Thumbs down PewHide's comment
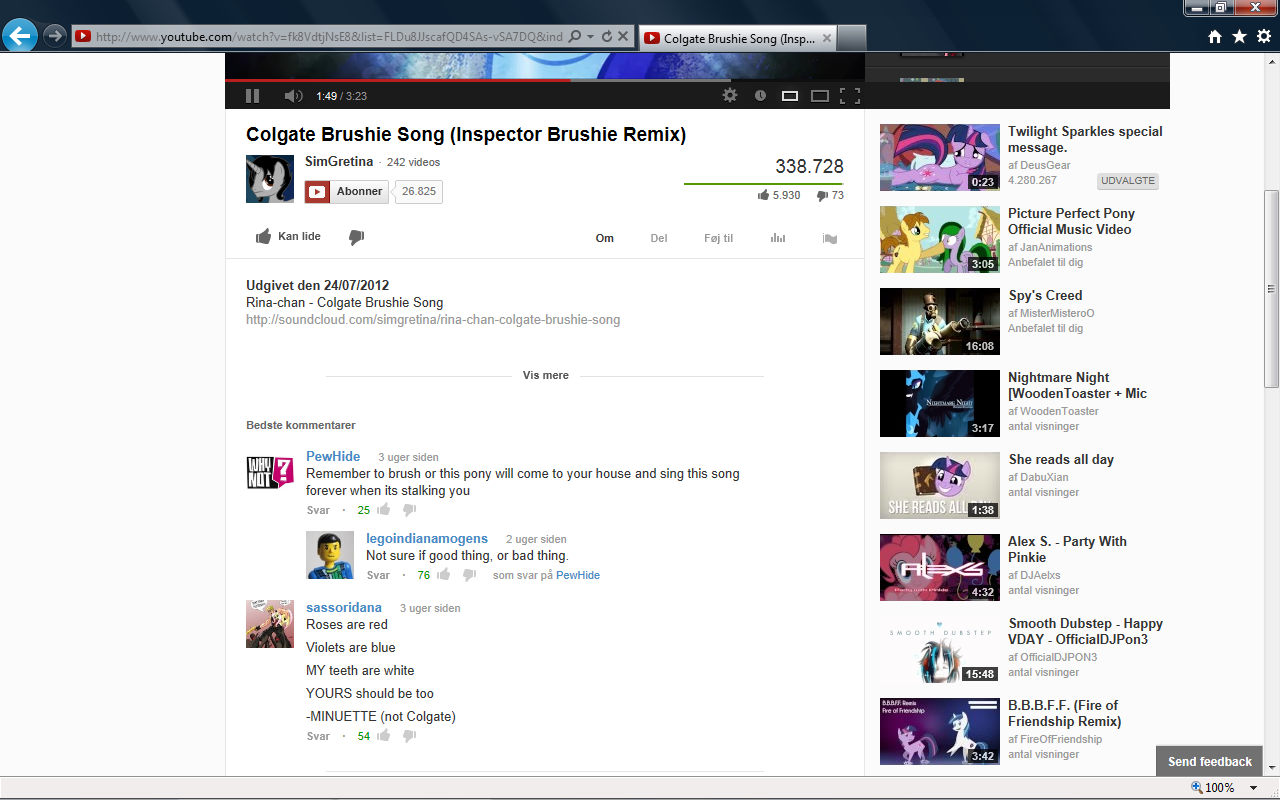1280x800 pixels. tap(409, 510)
